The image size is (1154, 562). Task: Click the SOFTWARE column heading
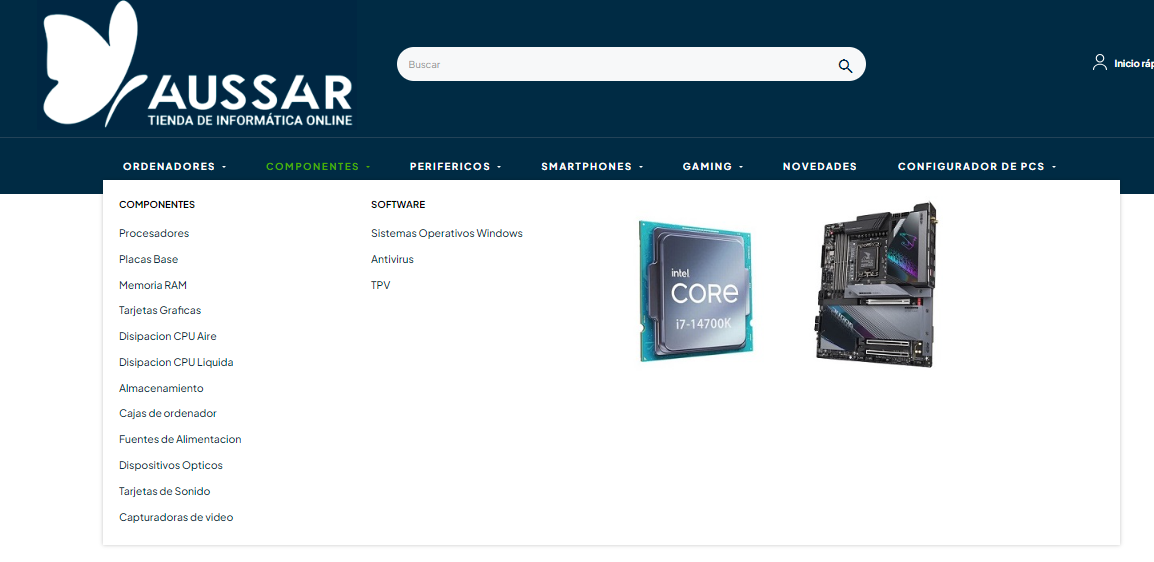pos(398,204)
